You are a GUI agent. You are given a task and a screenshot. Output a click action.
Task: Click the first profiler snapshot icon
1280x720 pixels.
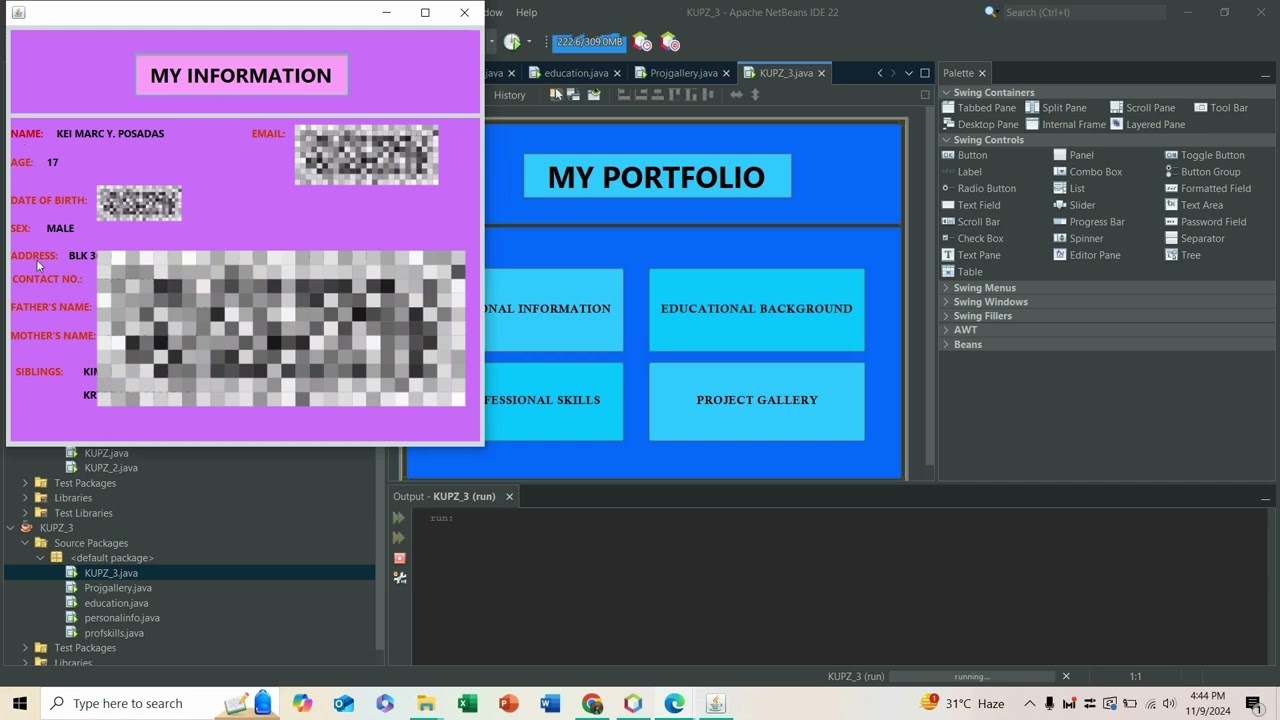click(642, 42)
